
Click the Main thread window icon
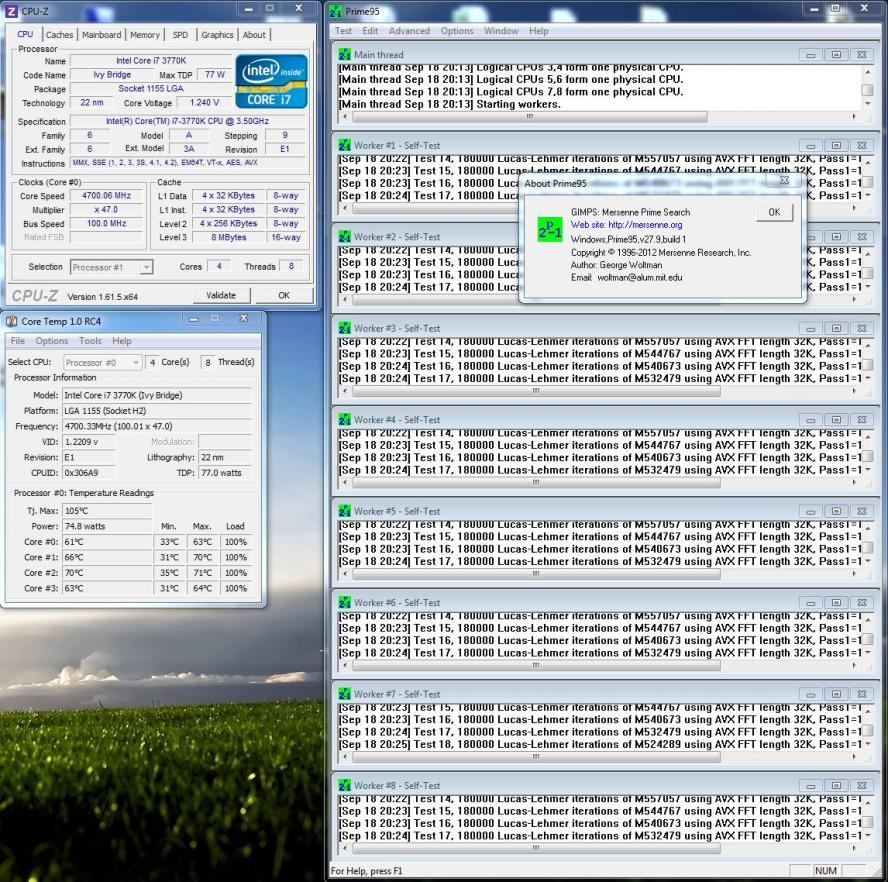pyautogui.click(x=344, y=55)
